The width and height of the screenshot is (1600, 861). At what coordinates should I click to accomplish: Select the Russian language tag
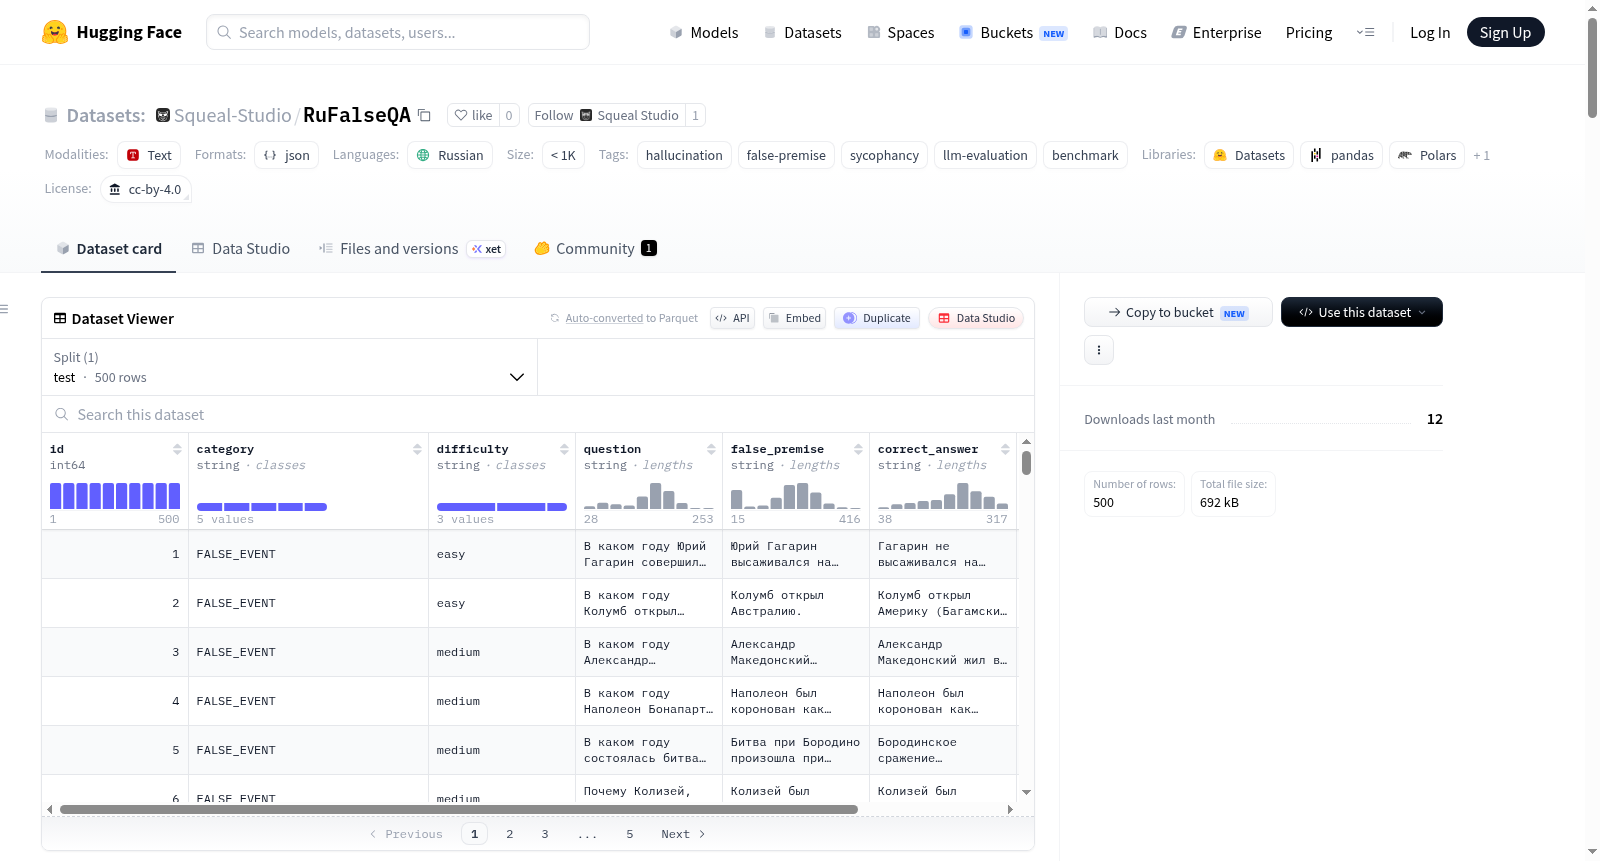point(450,155)
